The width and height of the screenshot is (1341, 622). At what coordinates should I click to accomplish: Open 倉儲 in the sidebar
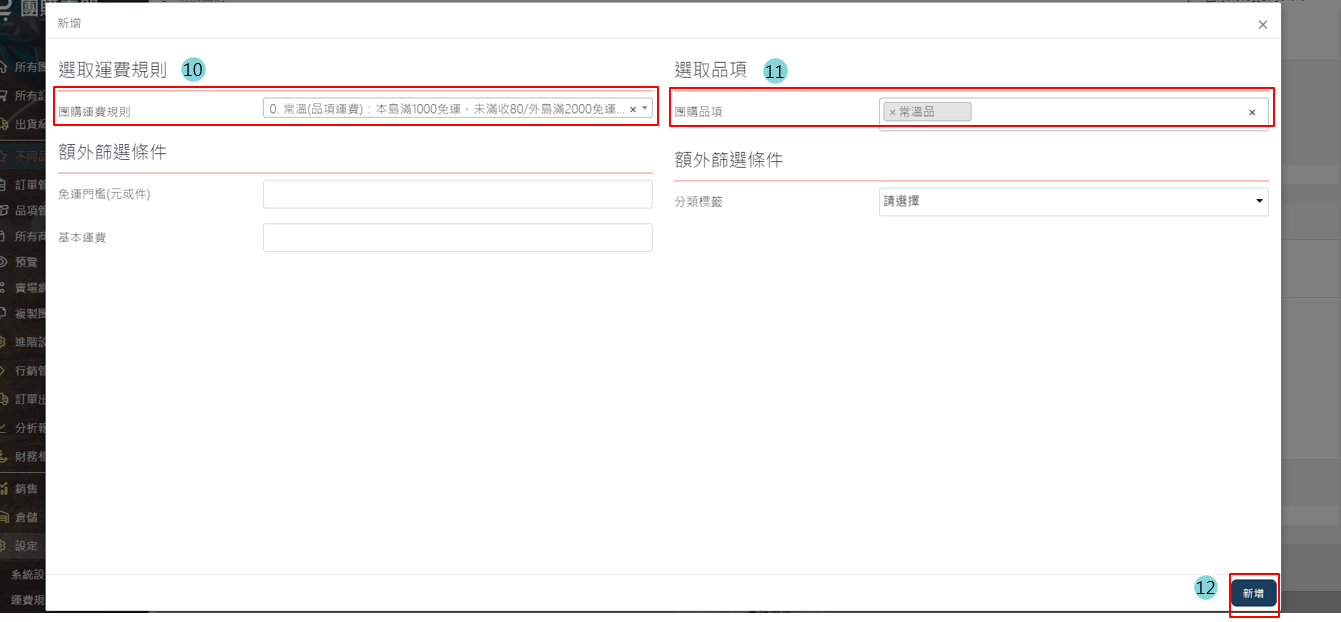(26, 517)
